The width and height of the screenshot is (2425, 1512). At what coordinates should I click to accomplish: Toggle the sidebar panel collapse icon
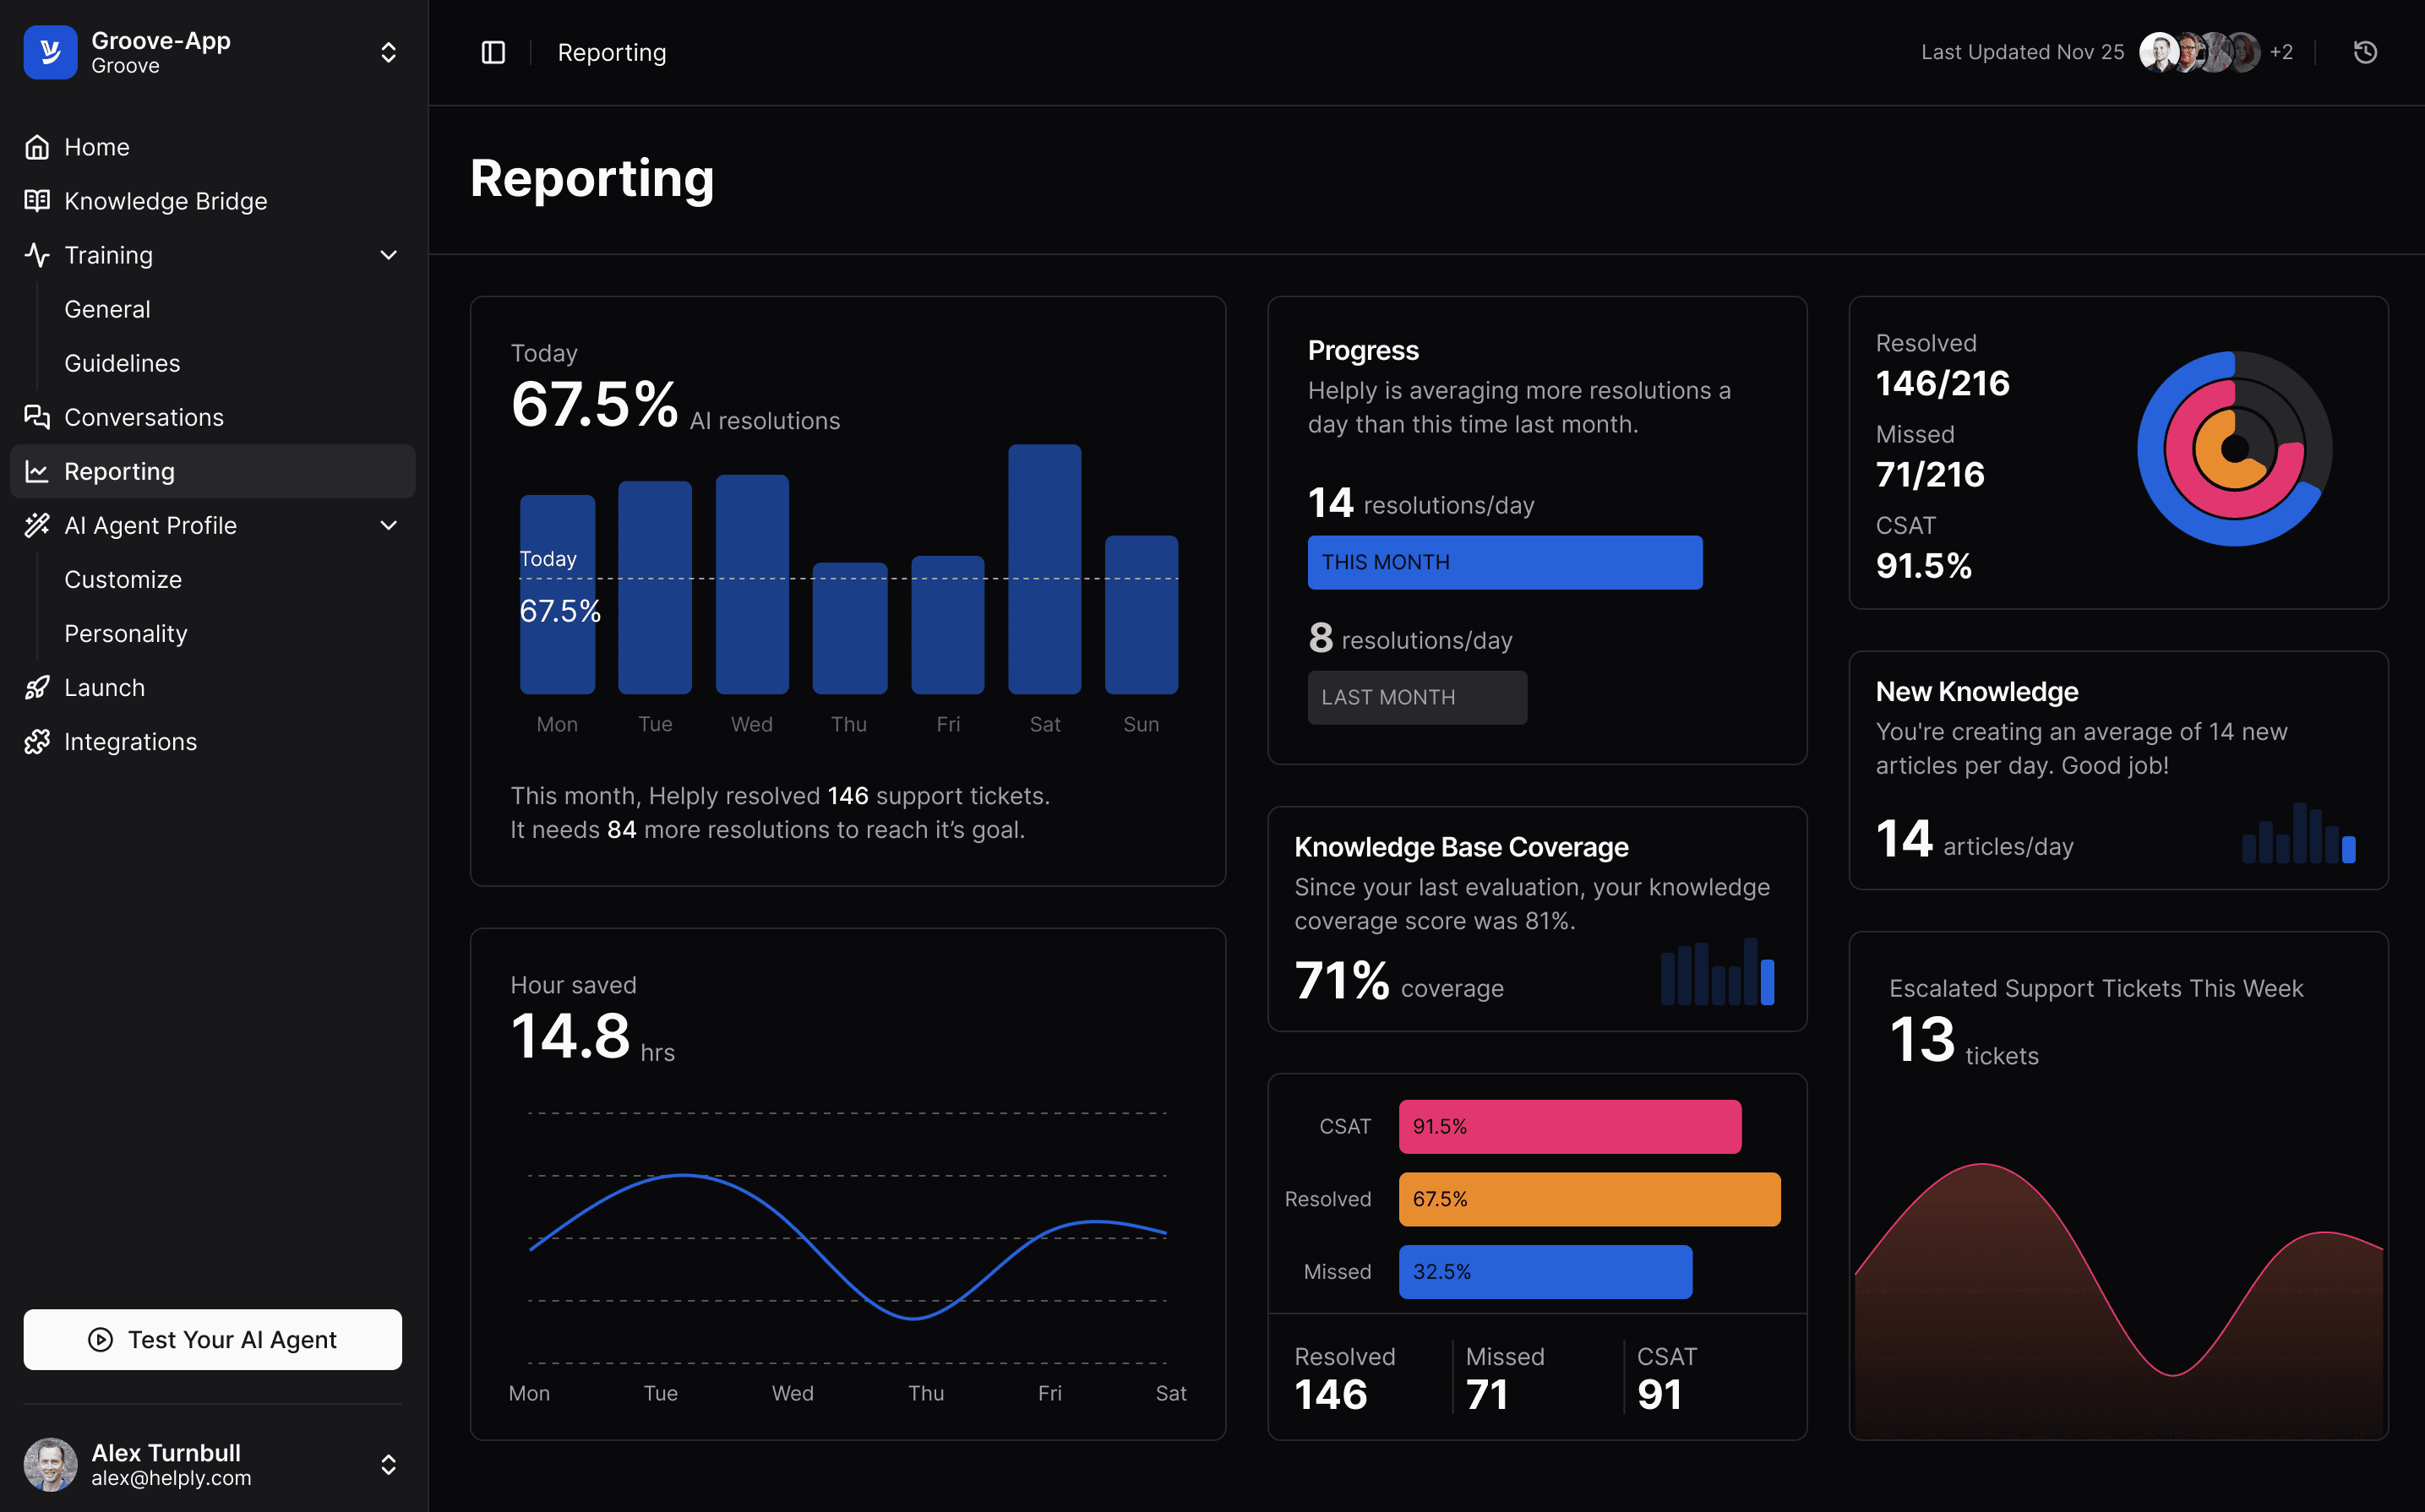(493, 51)
